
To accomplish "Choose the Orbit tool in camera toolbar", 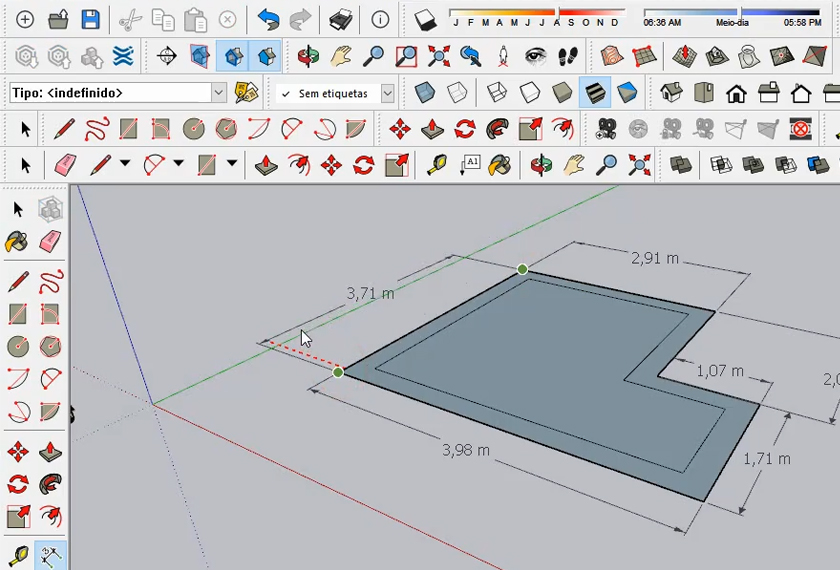I will 309,56.
